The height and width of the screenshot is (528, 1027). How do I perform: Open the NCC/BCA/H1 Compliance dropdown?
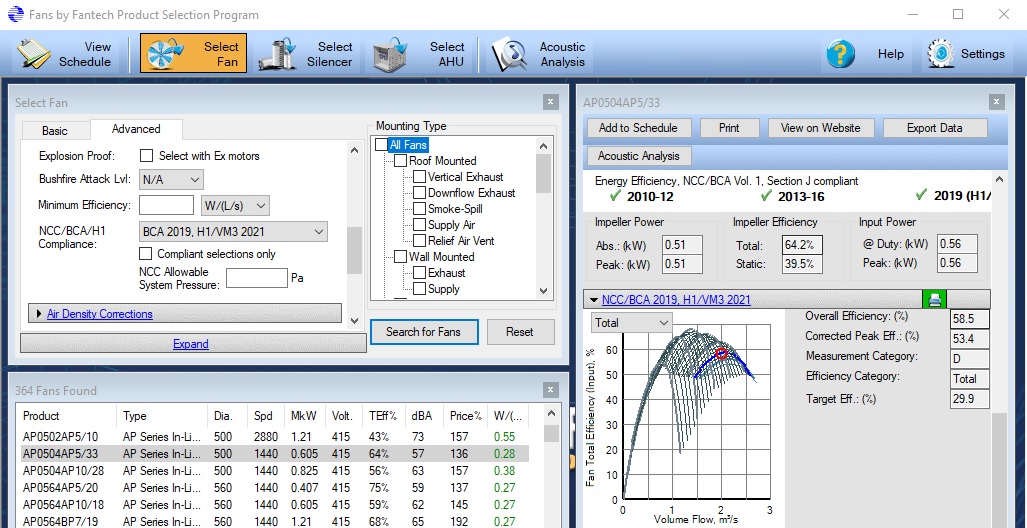pyautogui.click(x=233, y=232)
